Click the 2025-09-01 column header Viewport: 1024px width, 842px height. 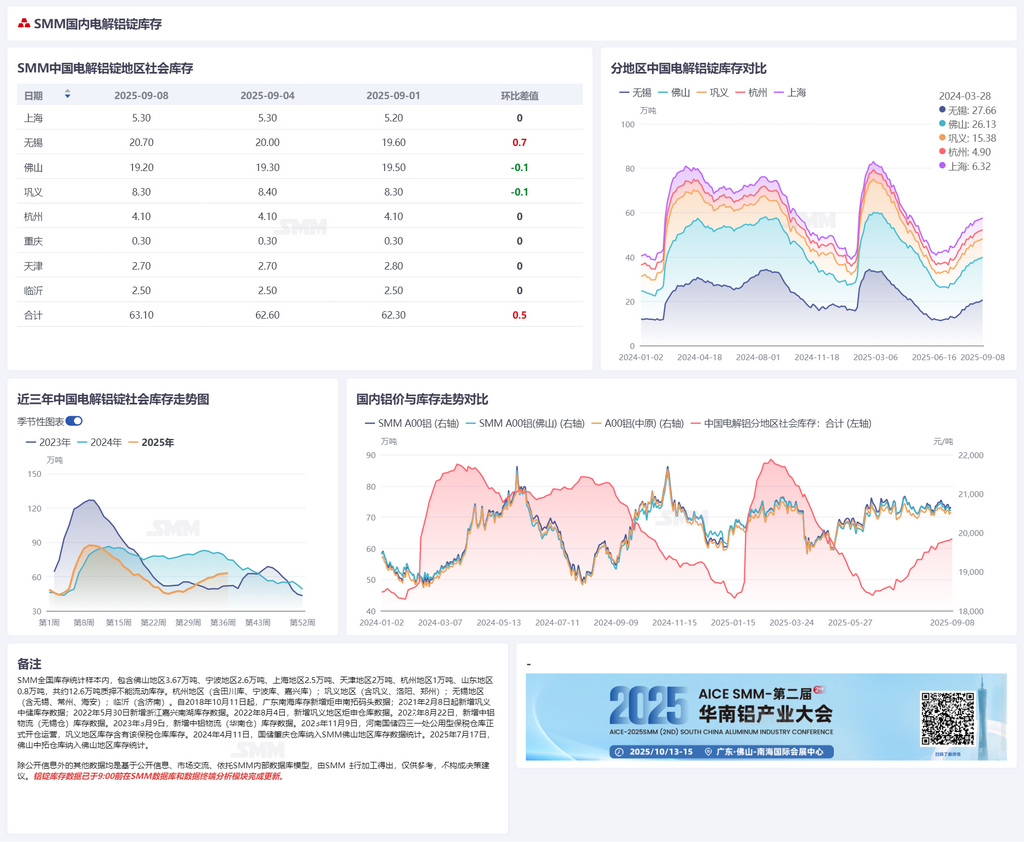(393, 95)
